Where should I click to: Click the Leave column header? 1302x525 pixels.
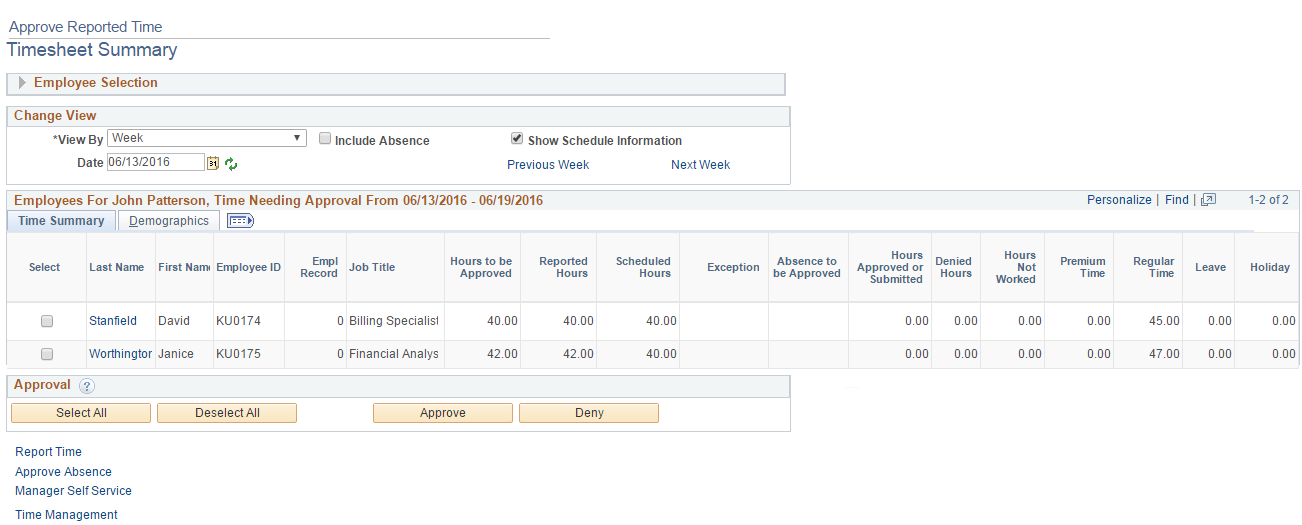[x=1210, y=267]
